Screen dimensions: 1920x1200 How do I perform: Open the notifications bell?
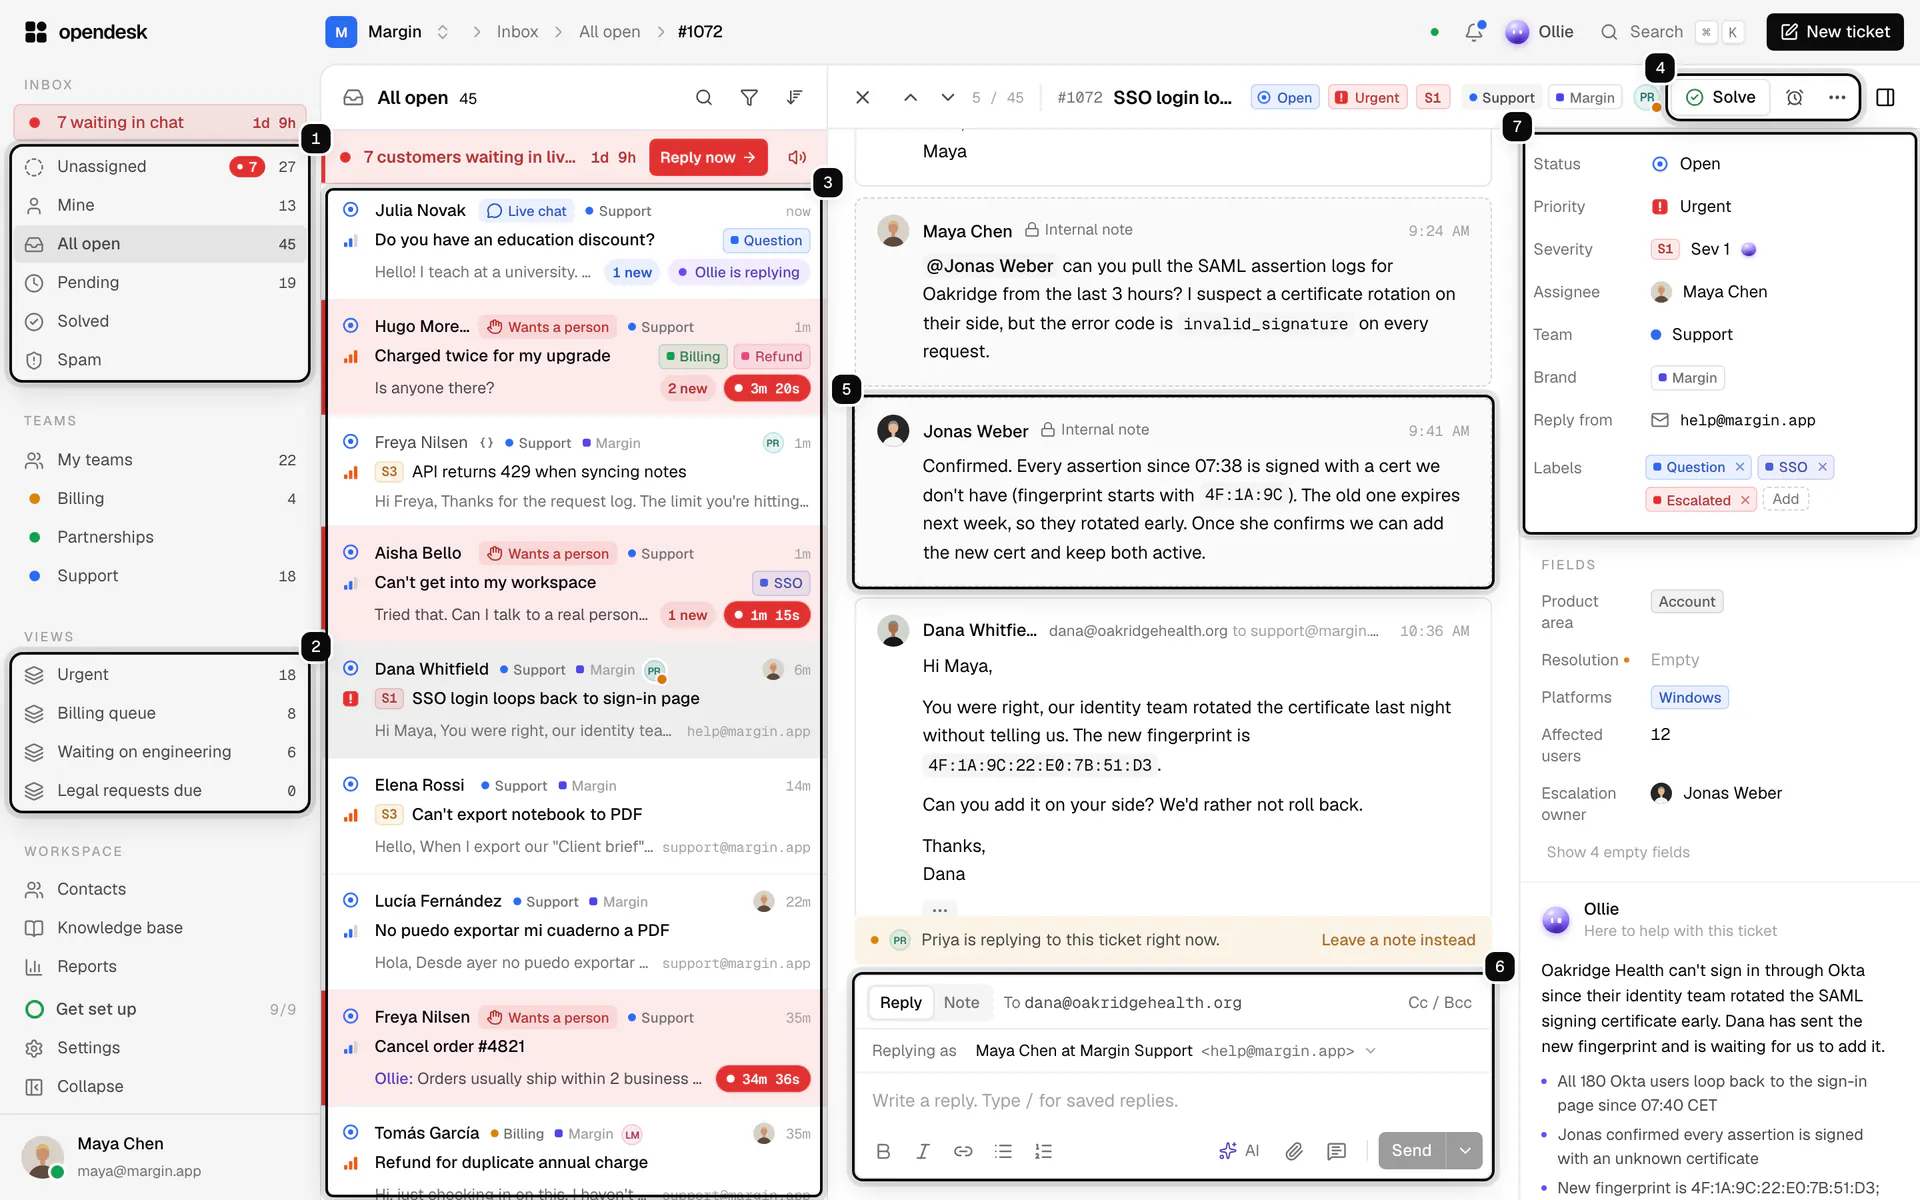(1473, 32)
